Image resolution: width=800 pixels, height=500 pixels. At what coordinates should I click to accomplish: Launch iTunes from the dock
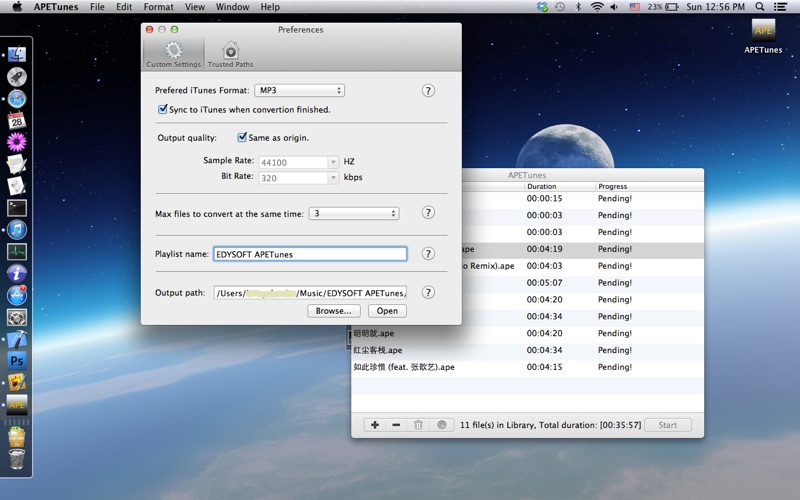click(16, 230)
